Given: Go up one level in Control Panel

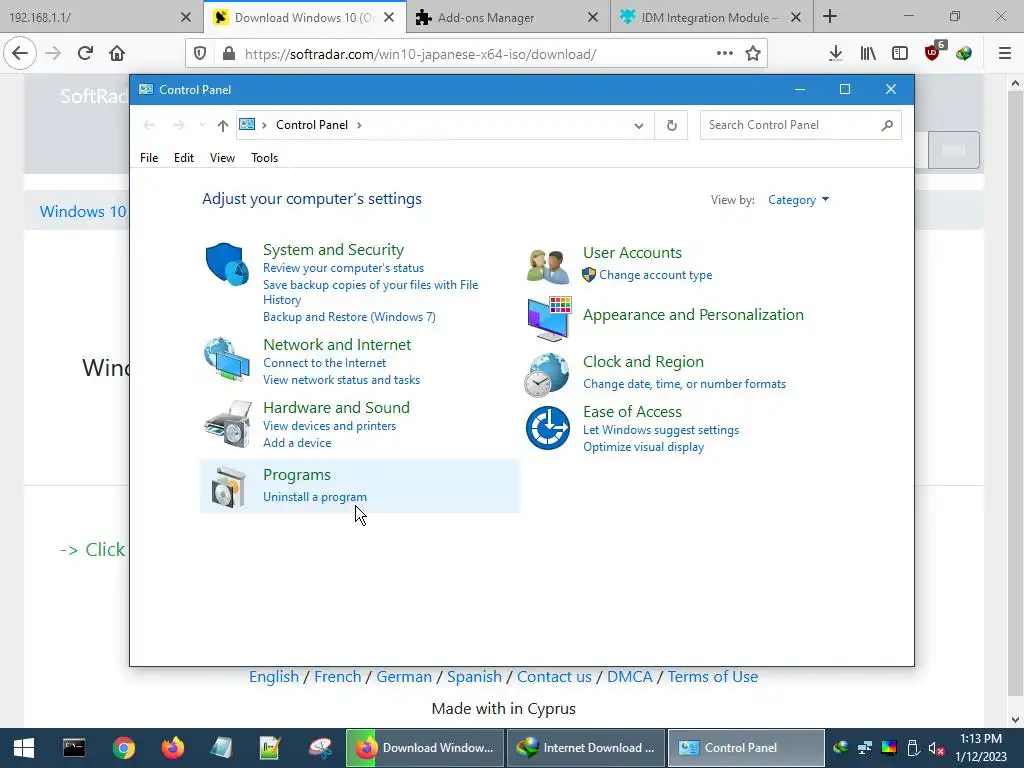Looking at the screenshot, I should click(223, 125).
